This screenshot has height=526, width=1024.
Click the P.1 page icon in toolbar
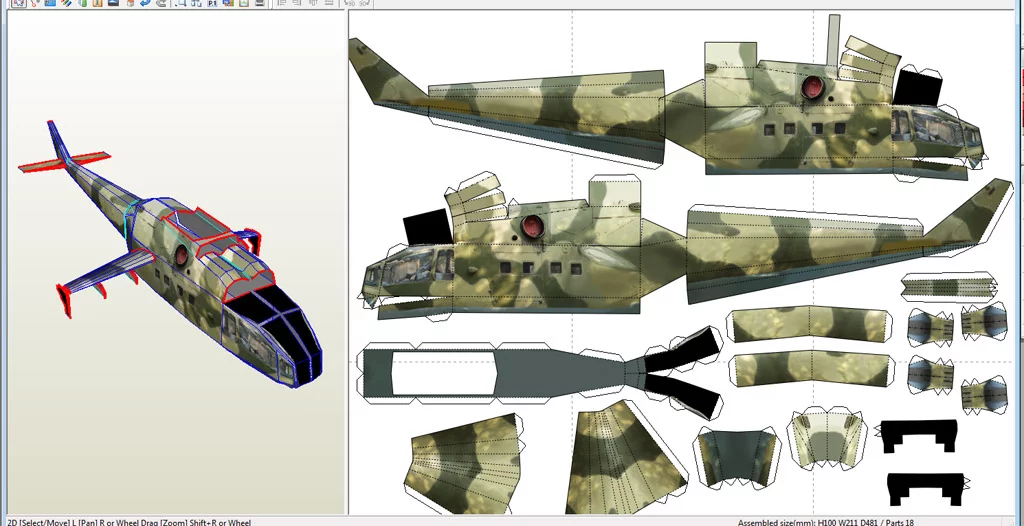pos(212,3)
